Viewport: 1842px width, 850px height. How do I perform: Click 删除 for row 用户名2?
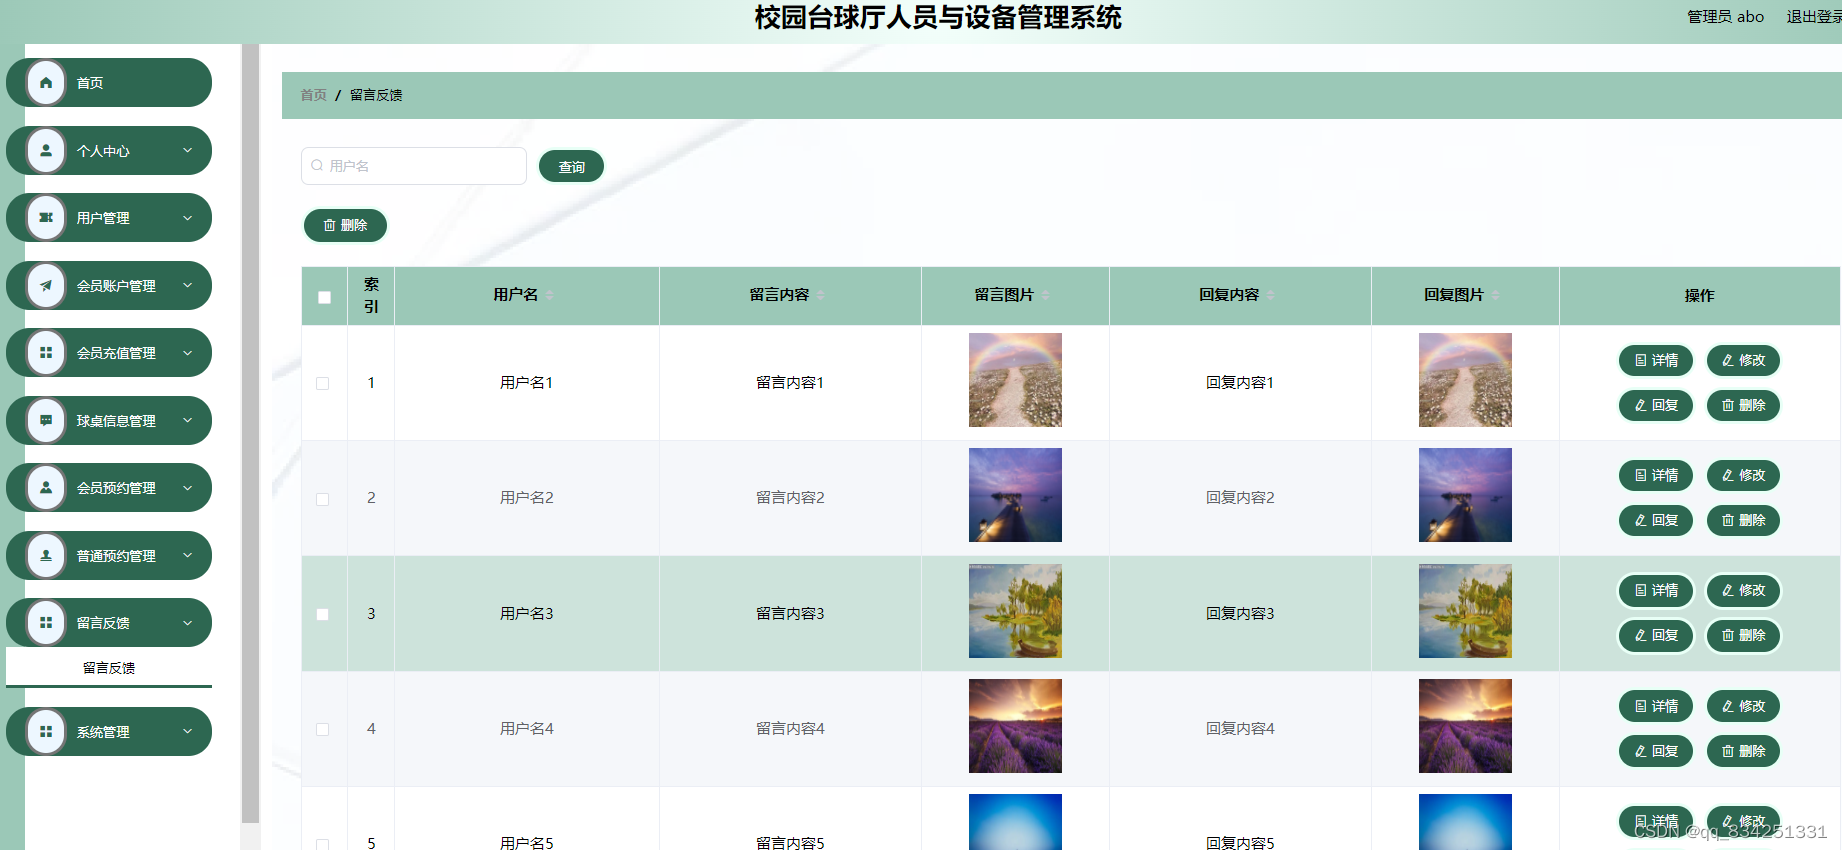click(1743, 520)
